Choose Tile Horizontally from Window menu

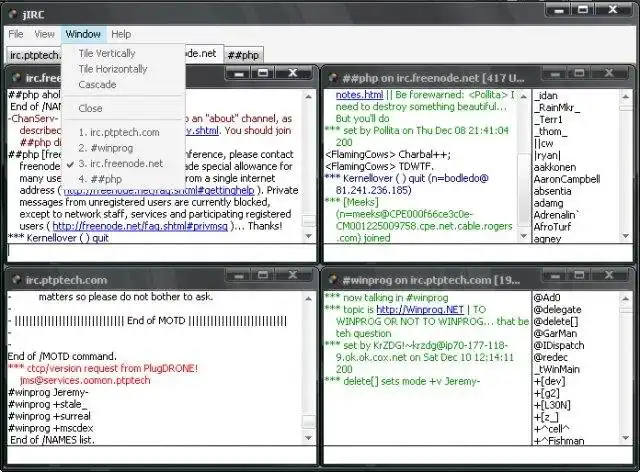tap(113, 69)
